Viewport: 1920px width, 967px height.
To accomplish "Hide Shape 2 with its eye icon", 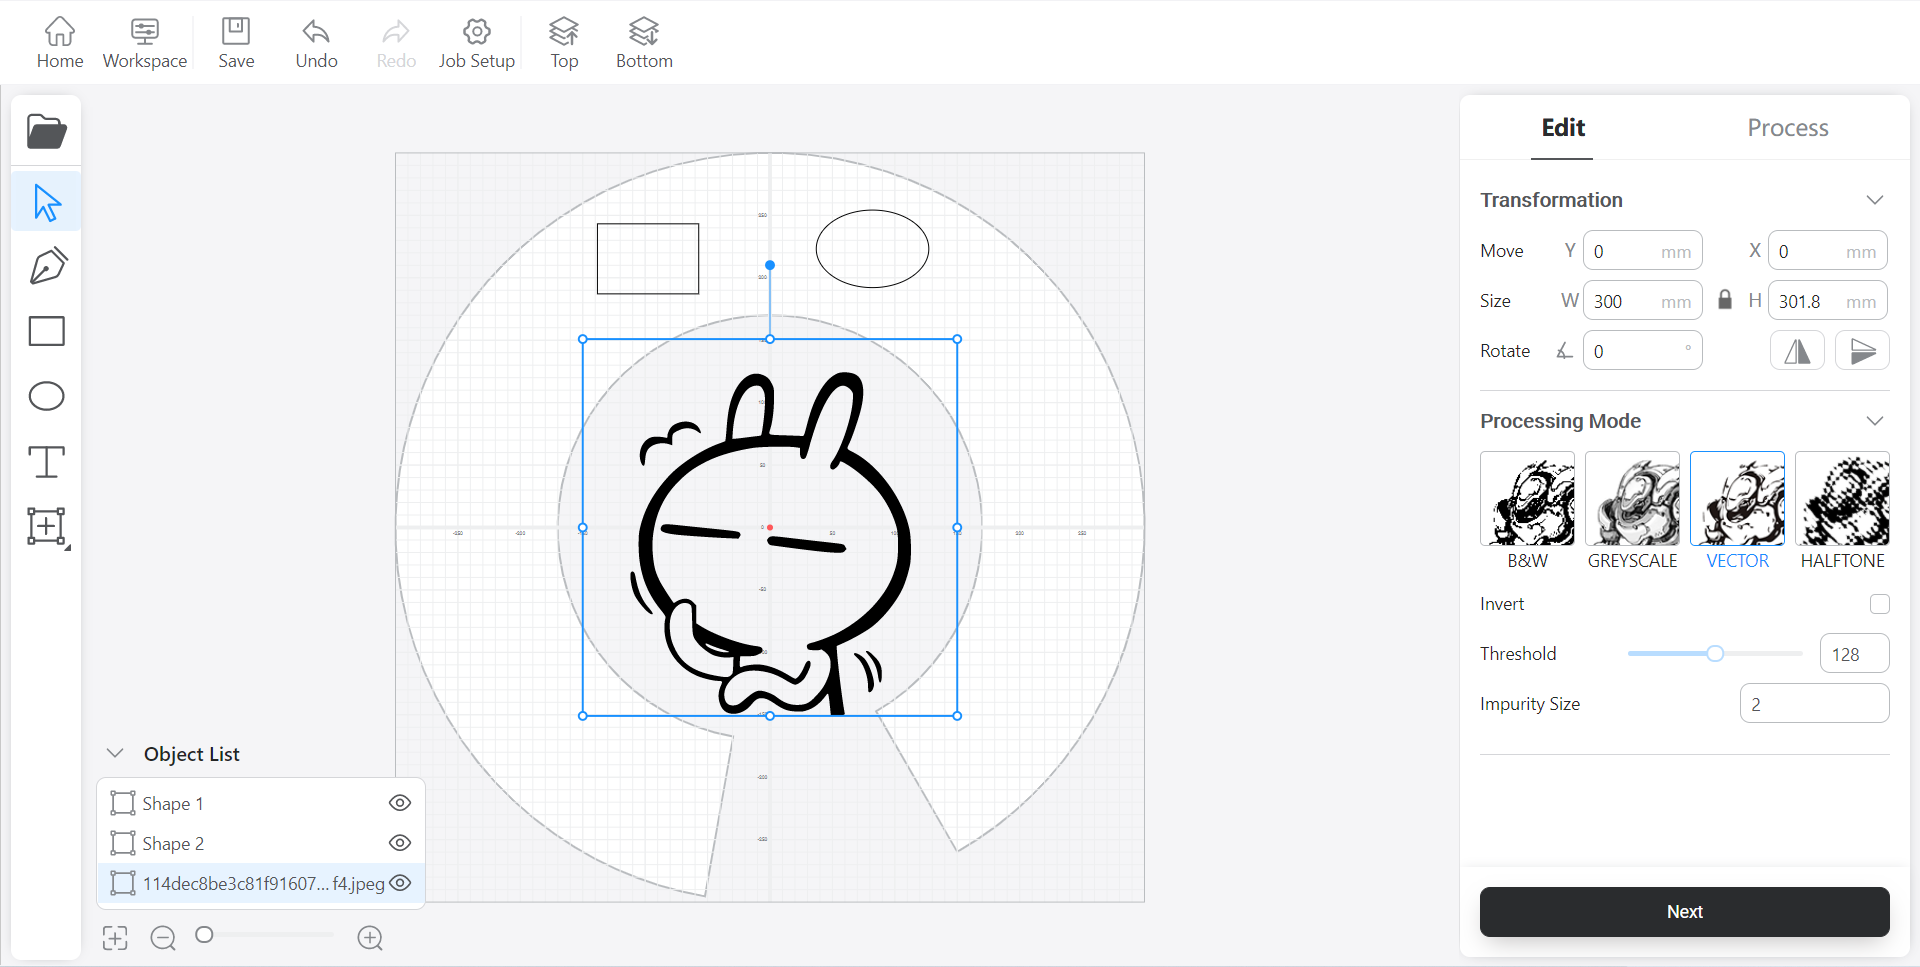I will pyautogui.click(x=400, y=843).
